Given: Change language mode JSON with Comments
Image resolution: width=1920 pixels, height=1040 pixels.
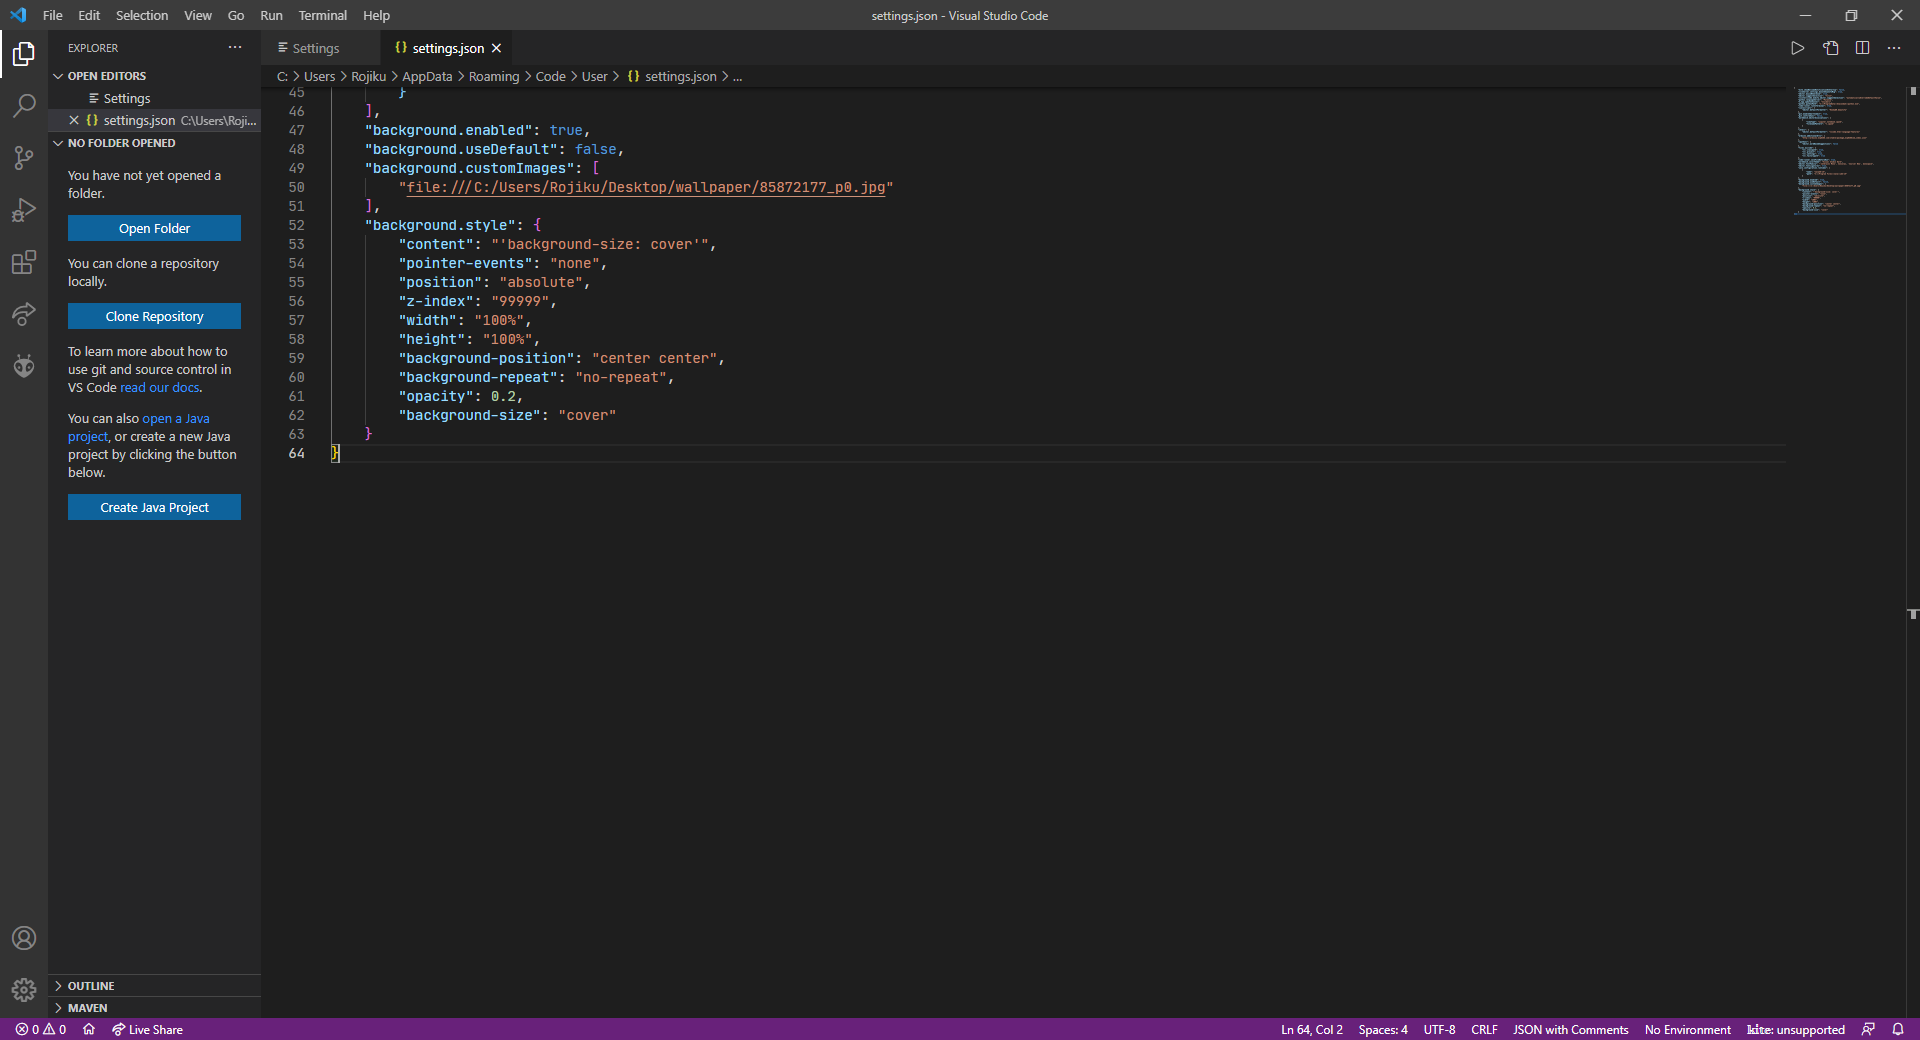Looking at the screenshot, I should [x=1570, y=1029].
